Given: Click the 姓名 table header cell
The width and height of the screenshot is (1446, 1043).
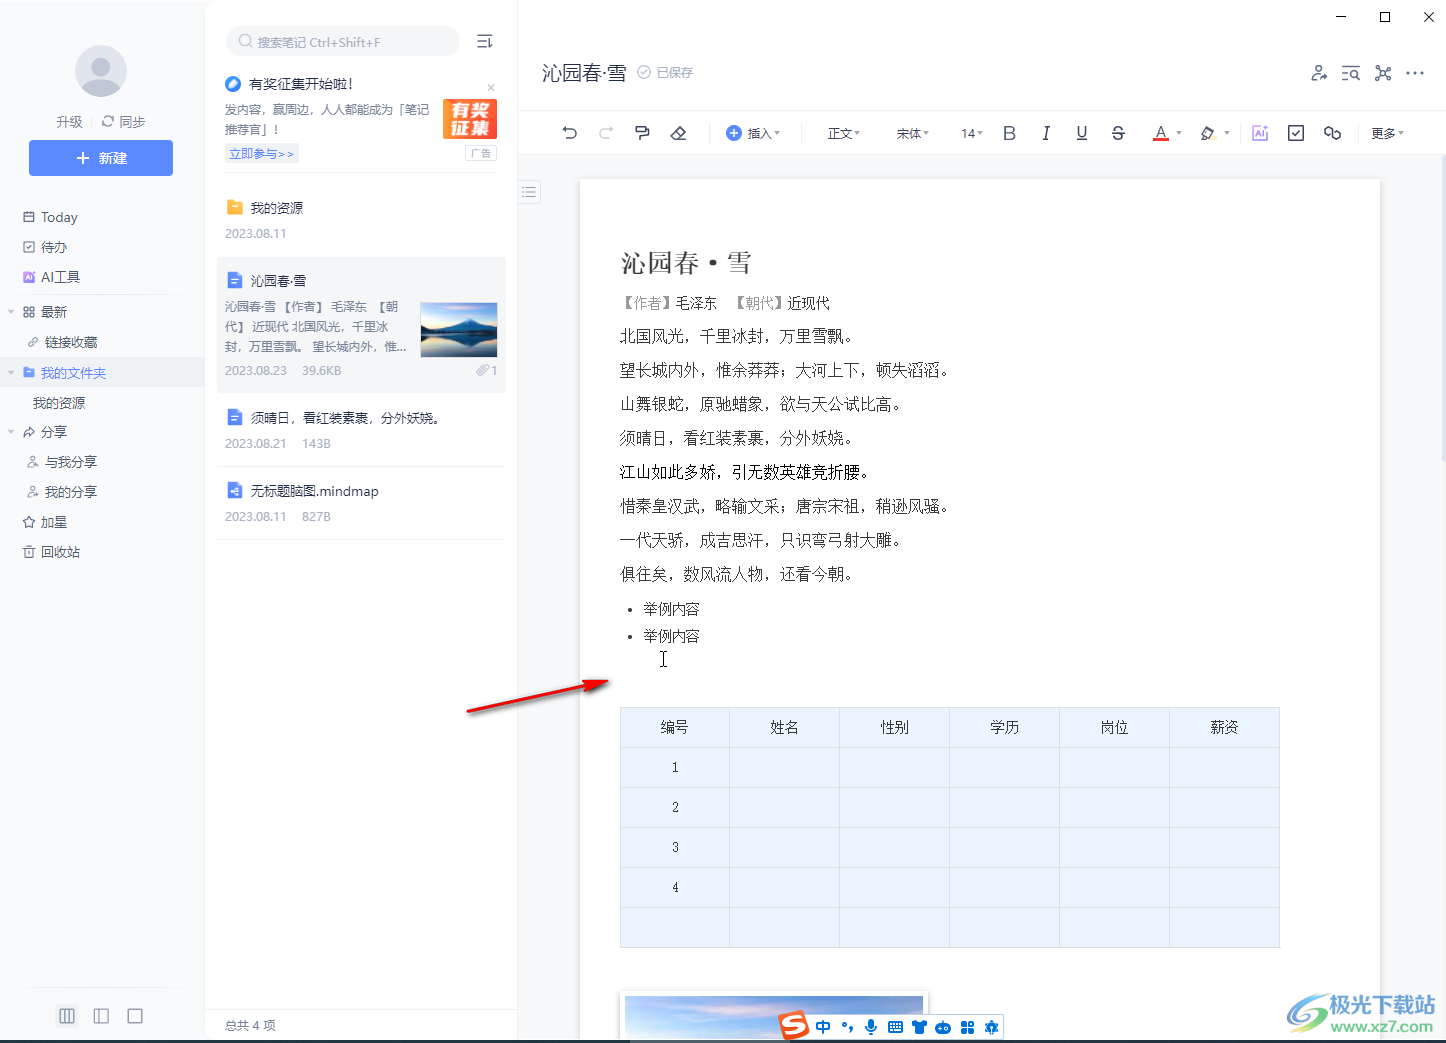Looking at the screenshot, I should (x=785, y=728).
